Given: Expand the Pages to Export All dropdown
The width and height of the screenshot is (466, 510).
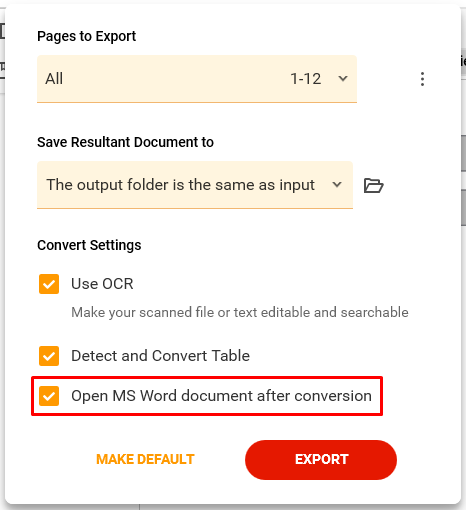Looking at the screenshot, I should [197, 79].
